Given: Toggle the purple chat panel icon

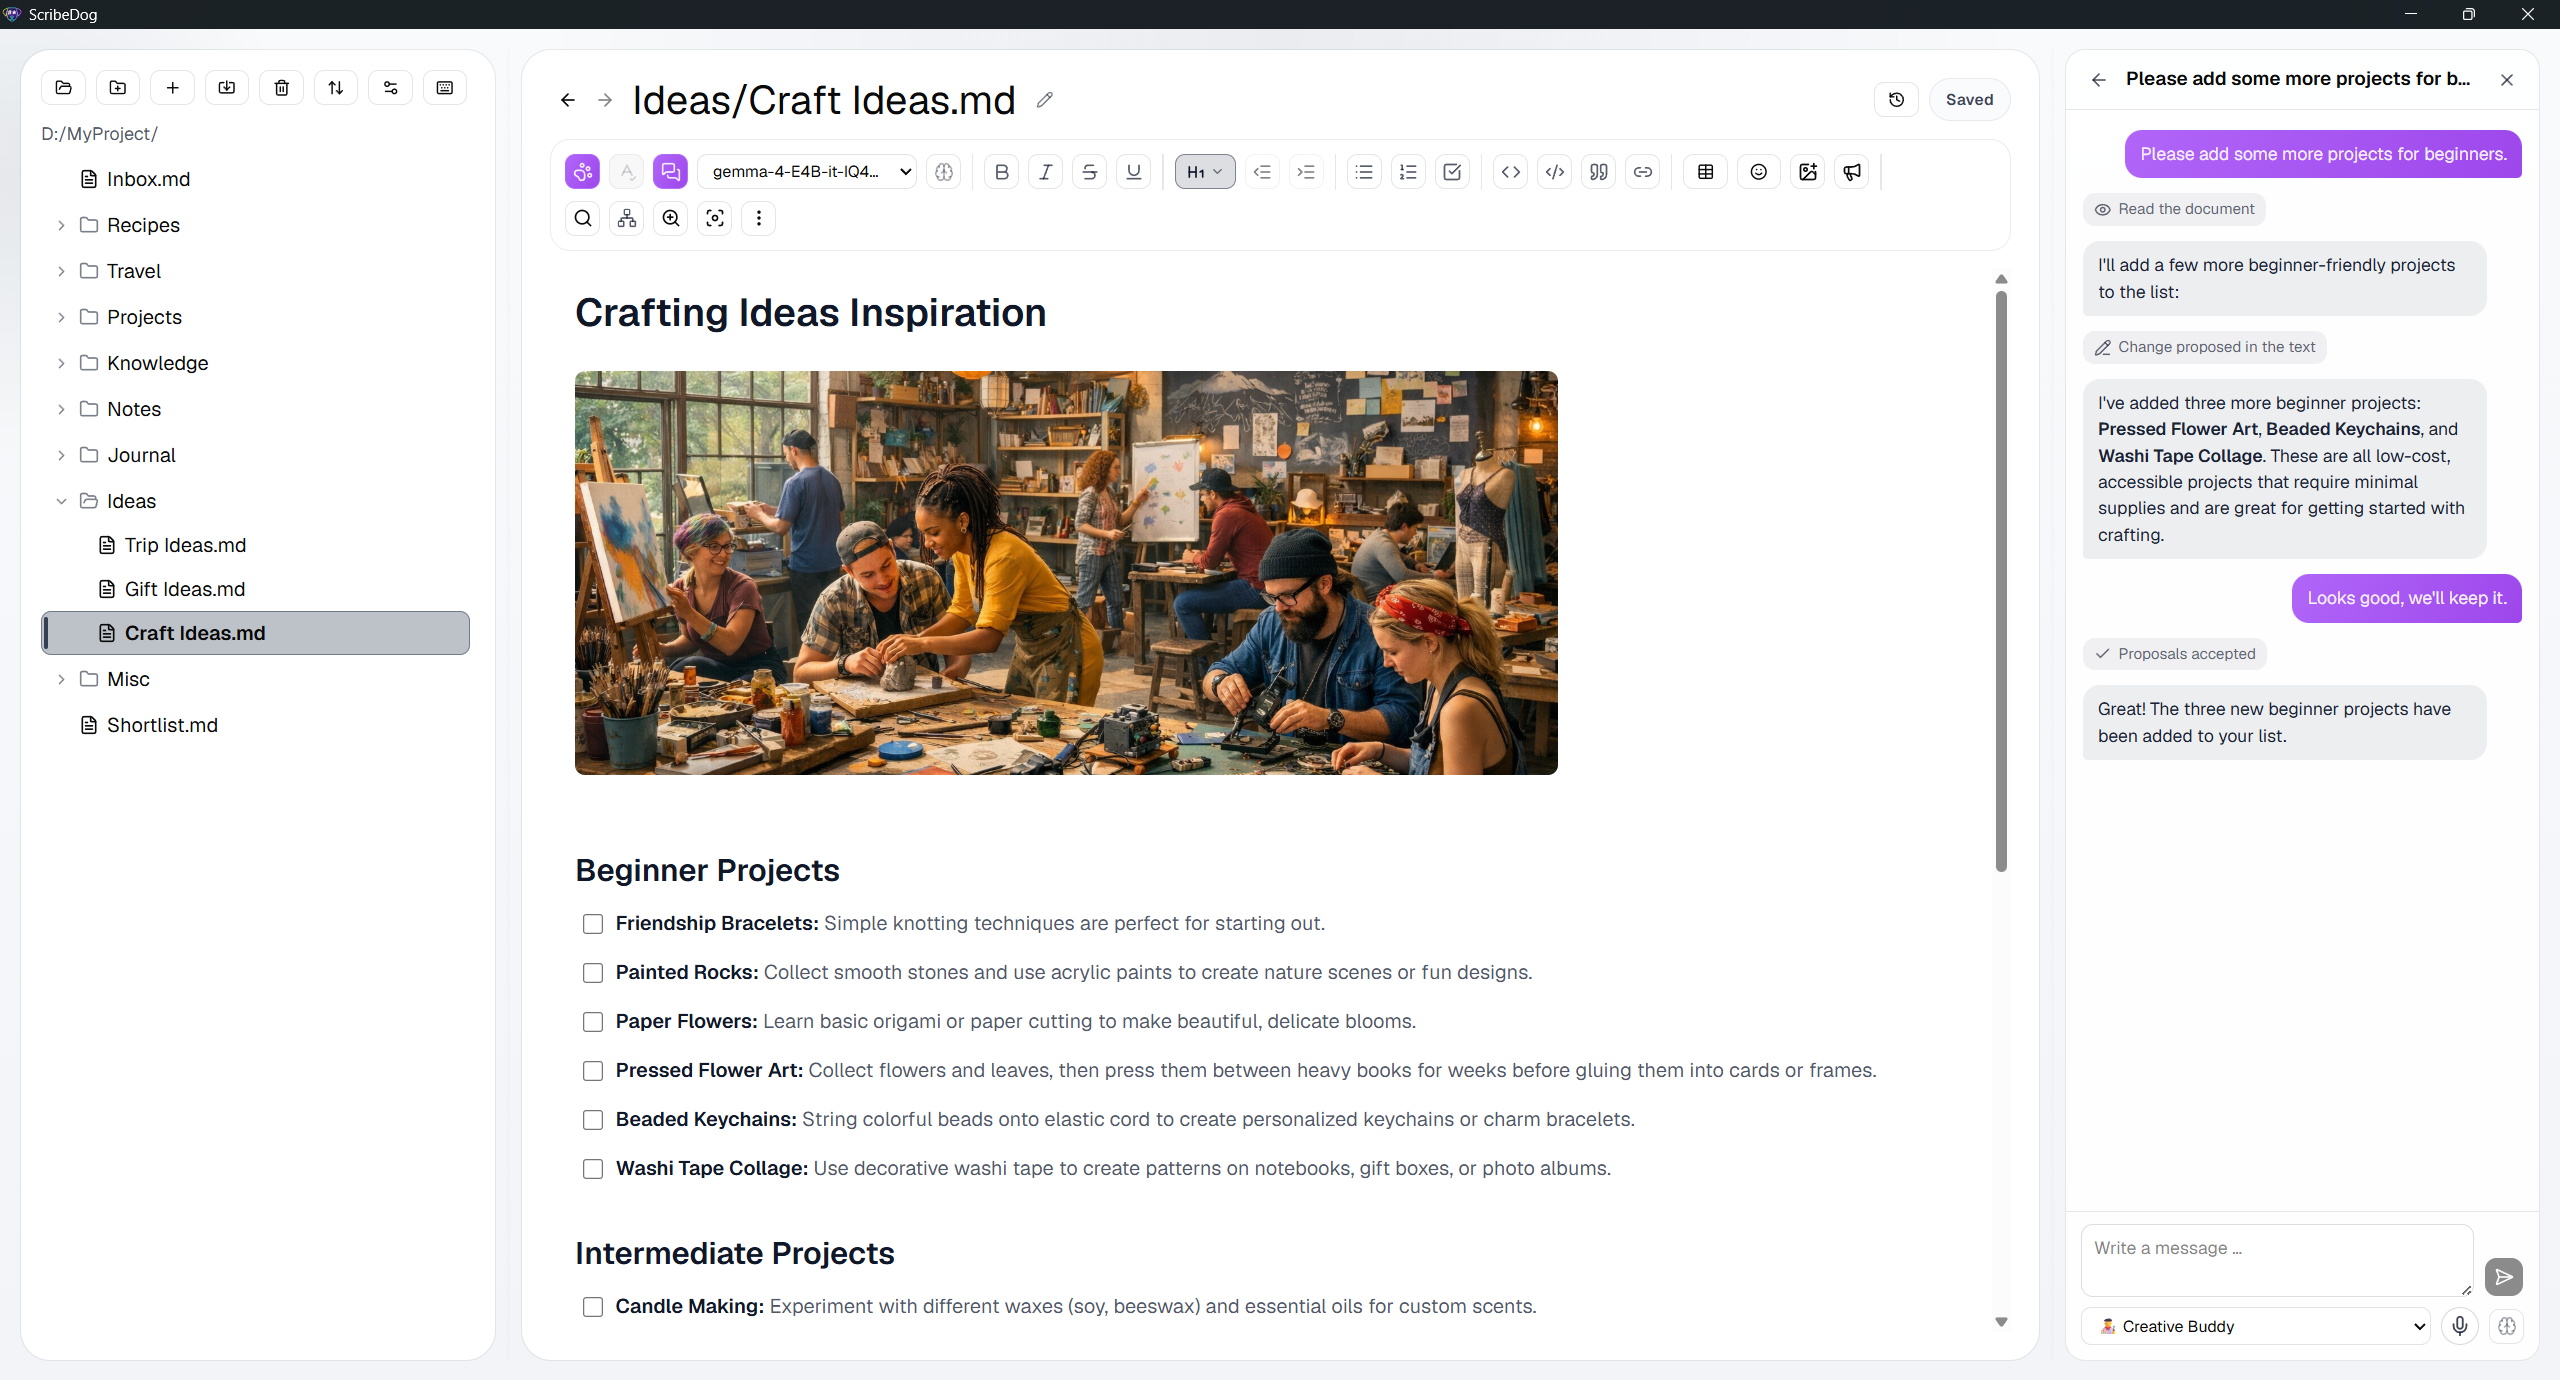Looking at the screenshot, I should (670, 172).
